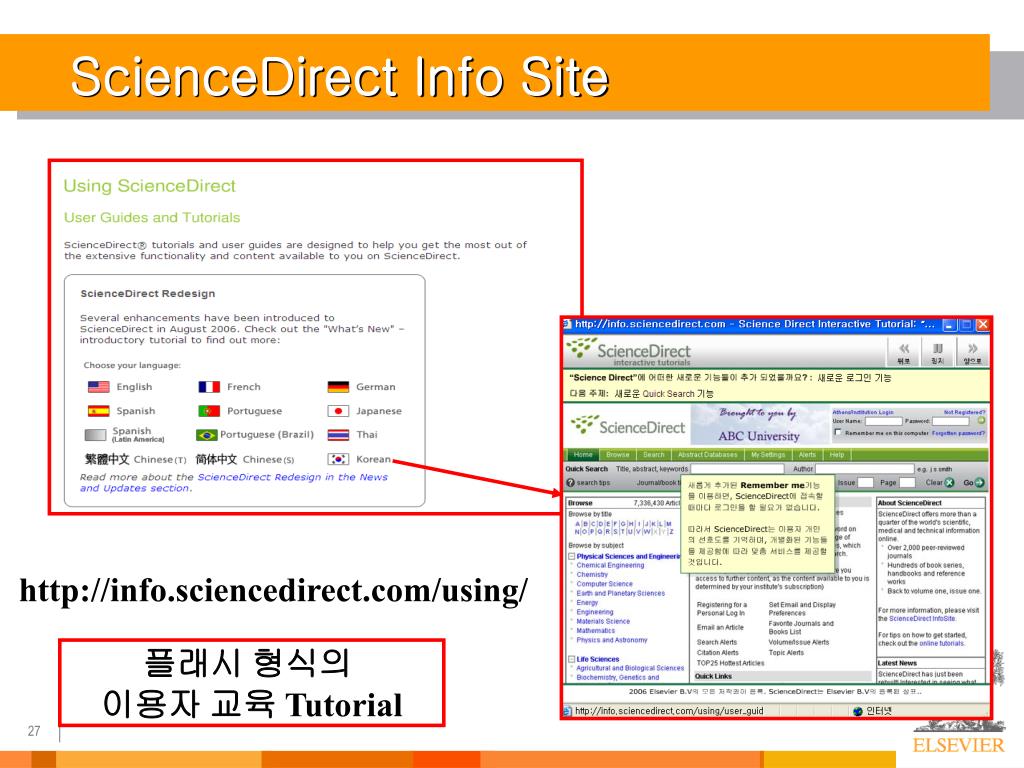Viewport: 1024px width, 768px height.
Task: Click the ScienceDirect interactive tutorials logo
Action: [x=628, y=352]
